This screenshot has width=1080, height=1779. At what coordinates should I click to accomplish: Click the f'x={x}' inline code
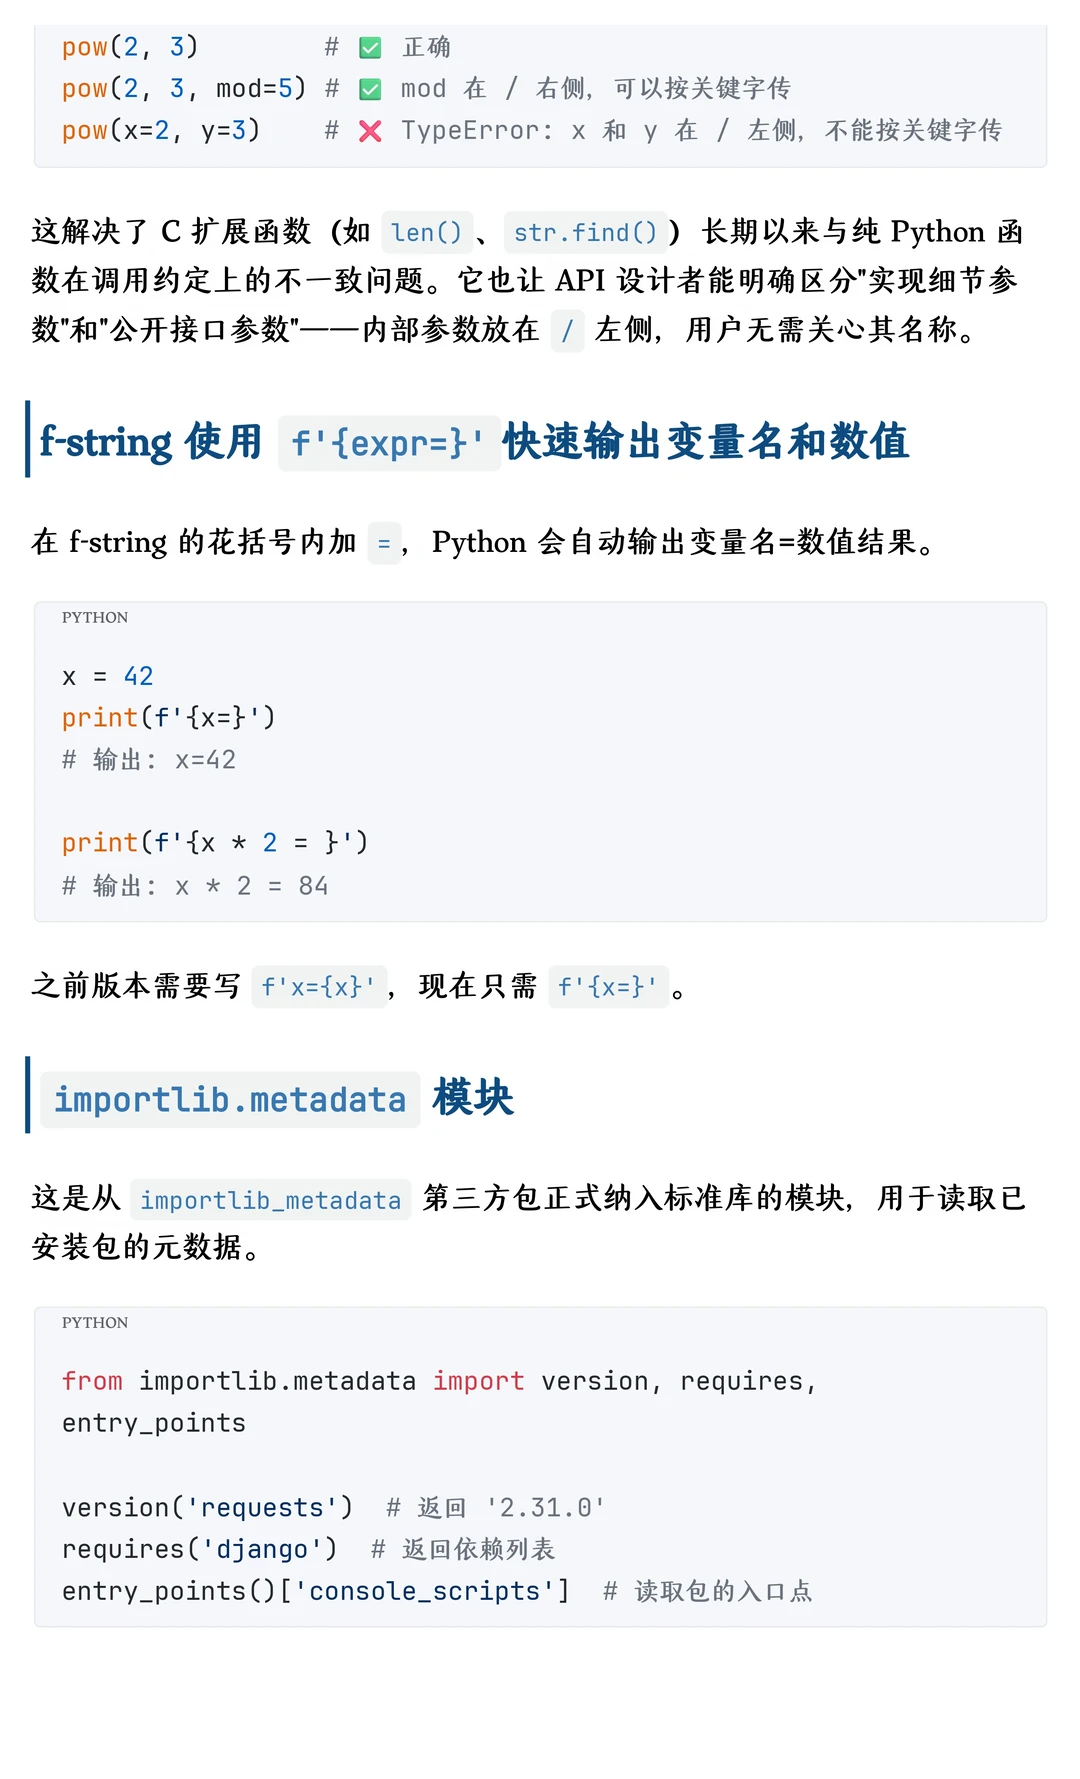pos(319,987)
